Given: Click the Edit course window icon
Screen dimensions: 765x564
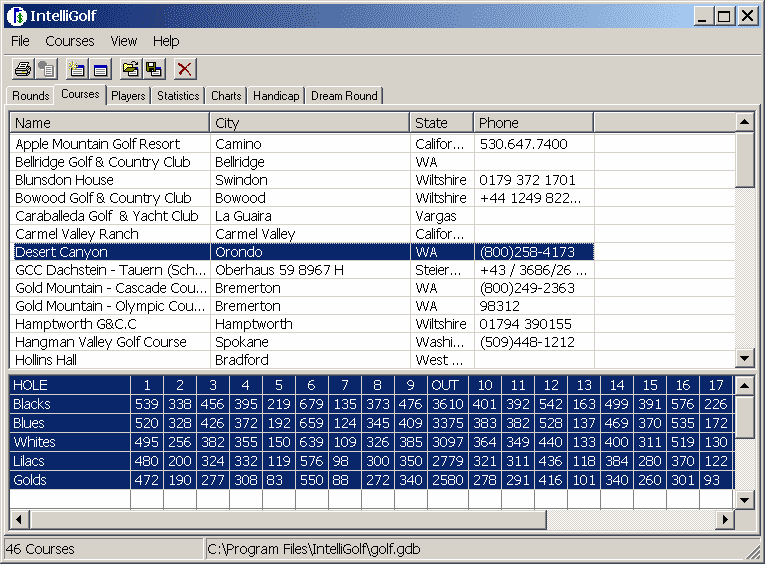Looking at the screenshot, I should tap(101, 69).
